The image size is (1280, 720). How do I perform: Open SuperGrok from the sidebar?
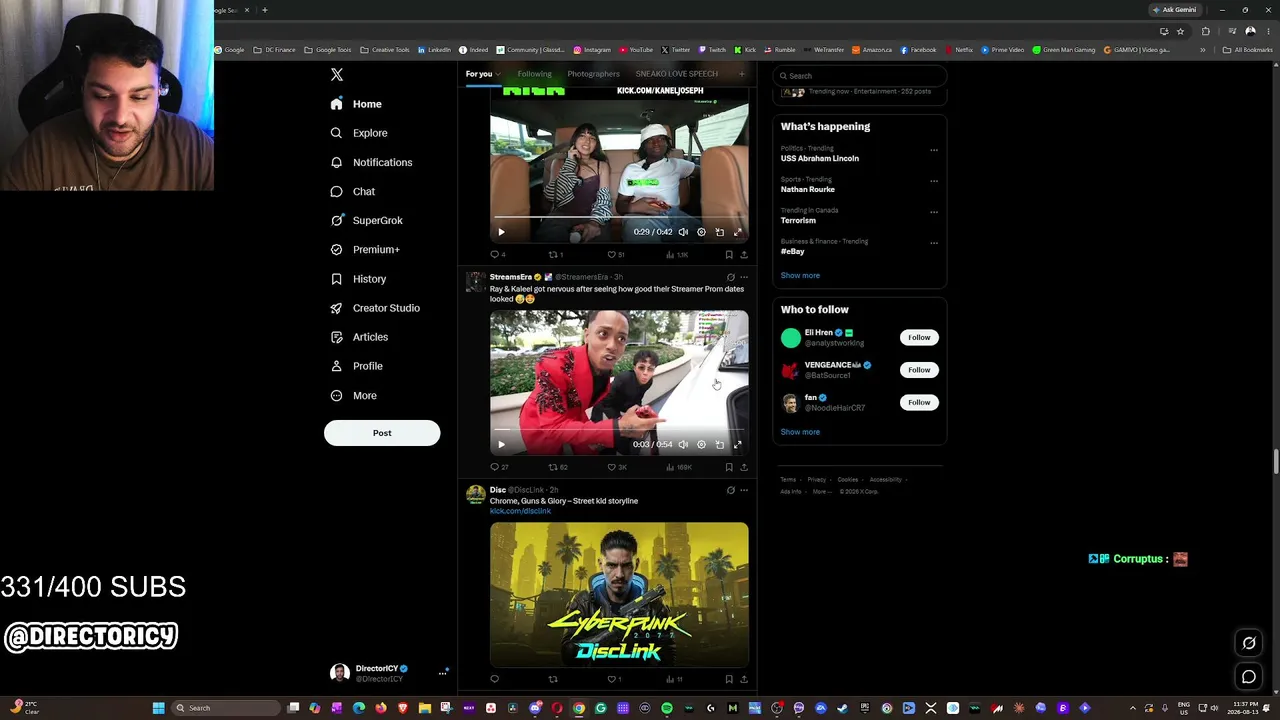(x=366, y=220)
